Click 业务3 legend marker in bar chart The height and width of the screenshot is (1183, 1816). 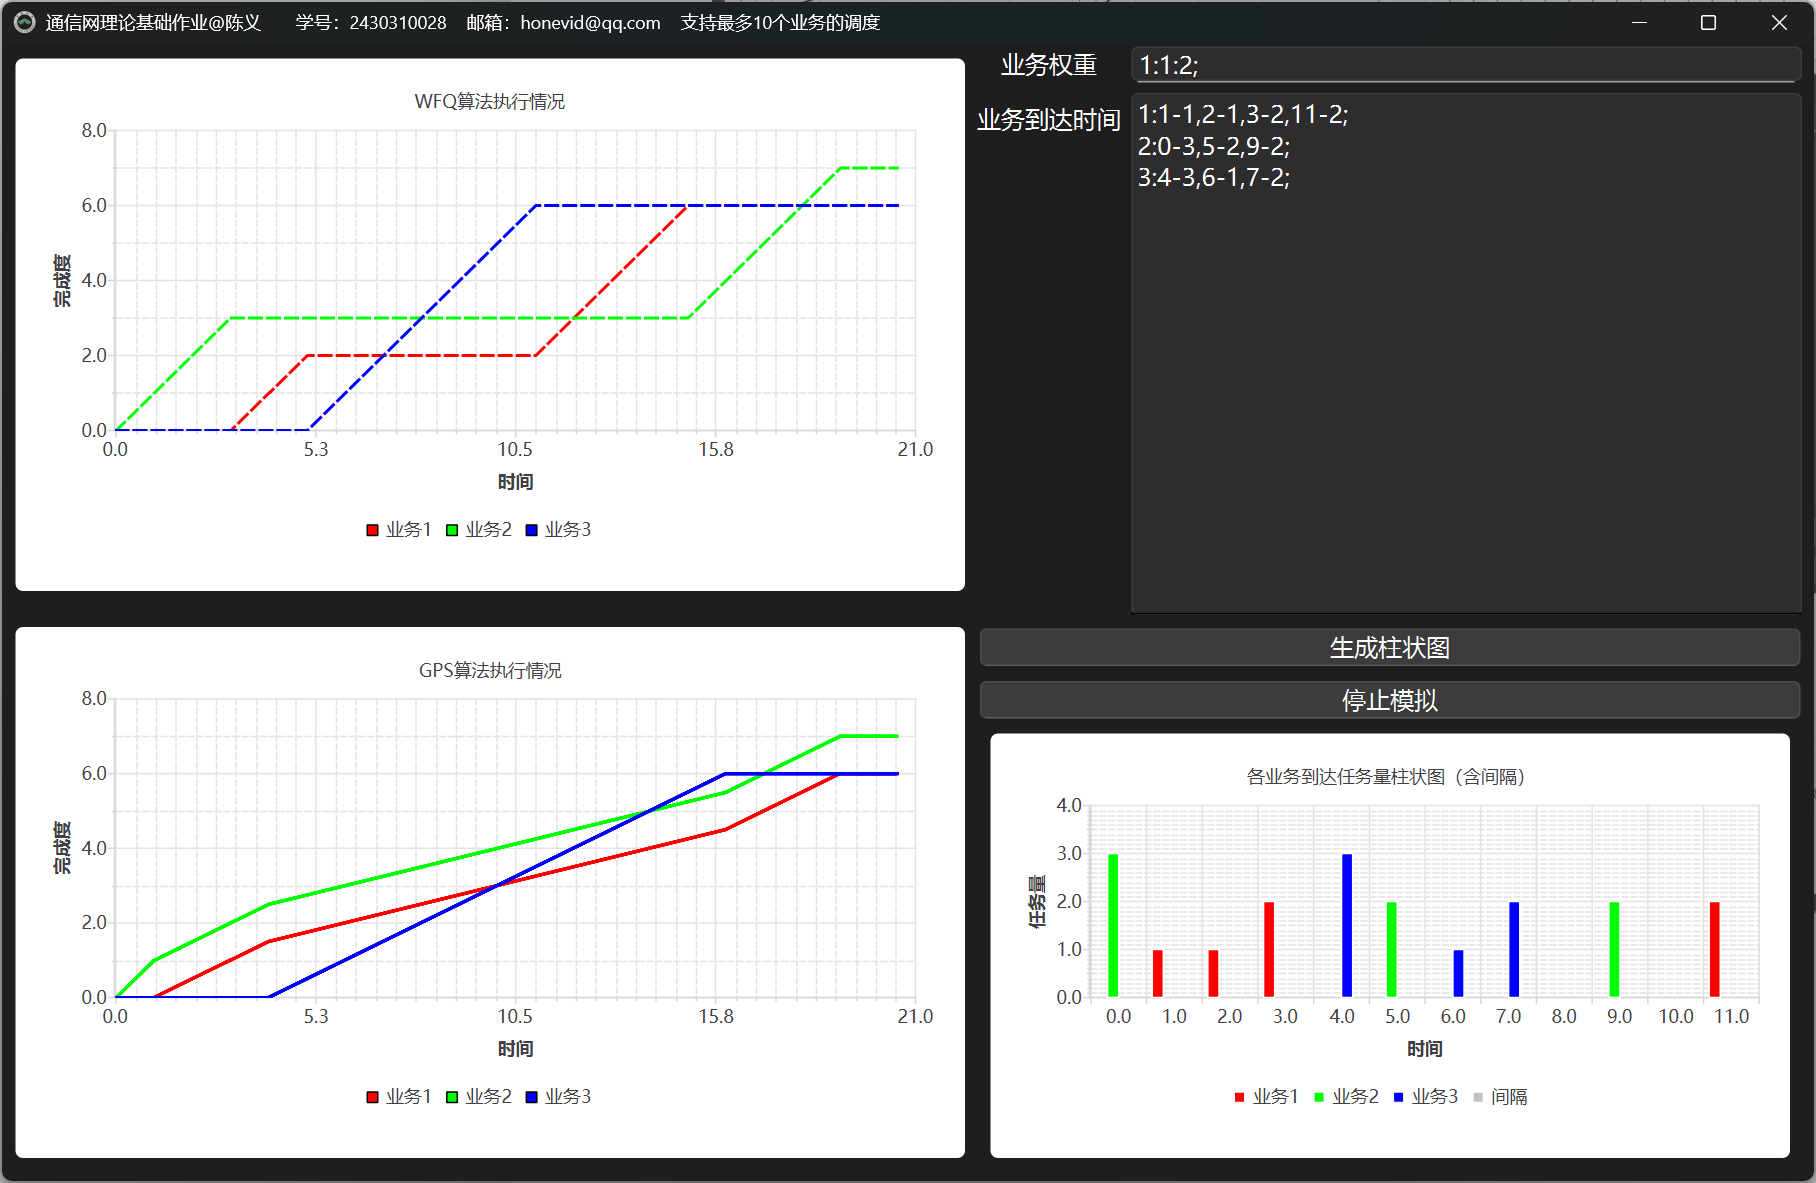point(1398,1098)
